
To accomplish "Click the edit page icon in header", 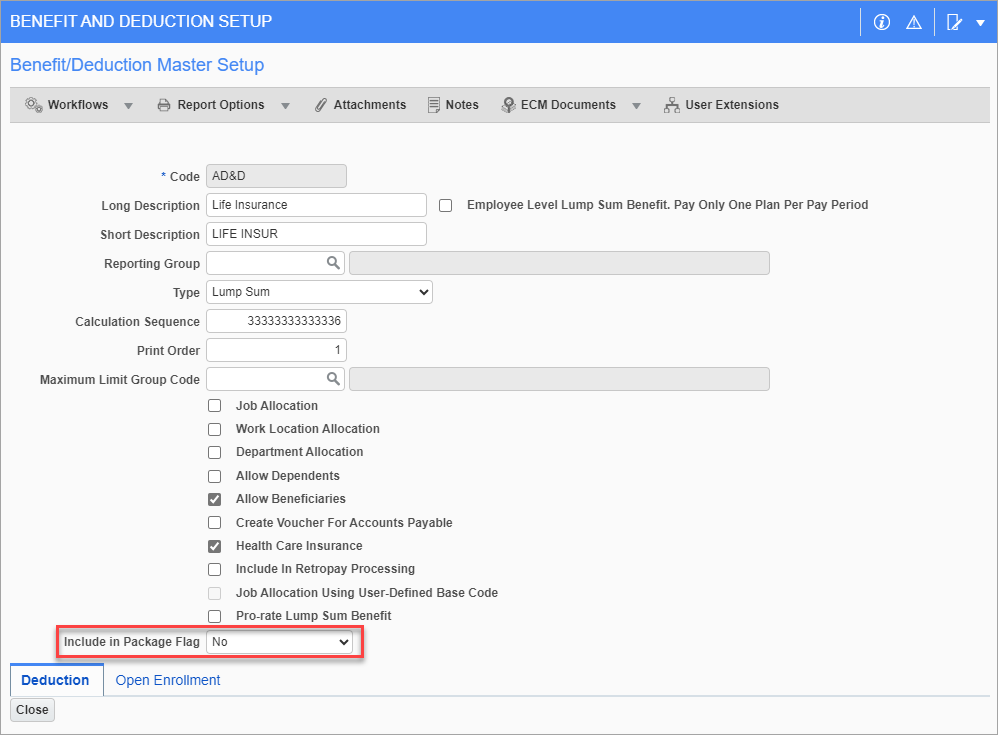I will click(x=954, y=22).
